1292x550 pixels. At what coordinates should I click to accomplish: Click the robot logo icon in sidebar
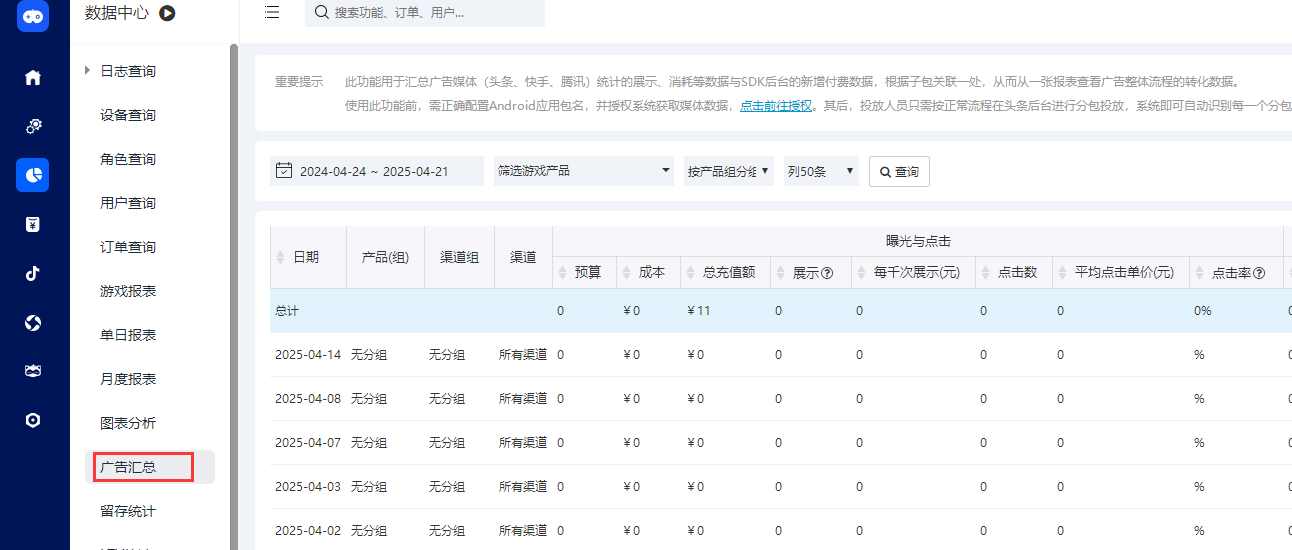click(x=33, y=16)
